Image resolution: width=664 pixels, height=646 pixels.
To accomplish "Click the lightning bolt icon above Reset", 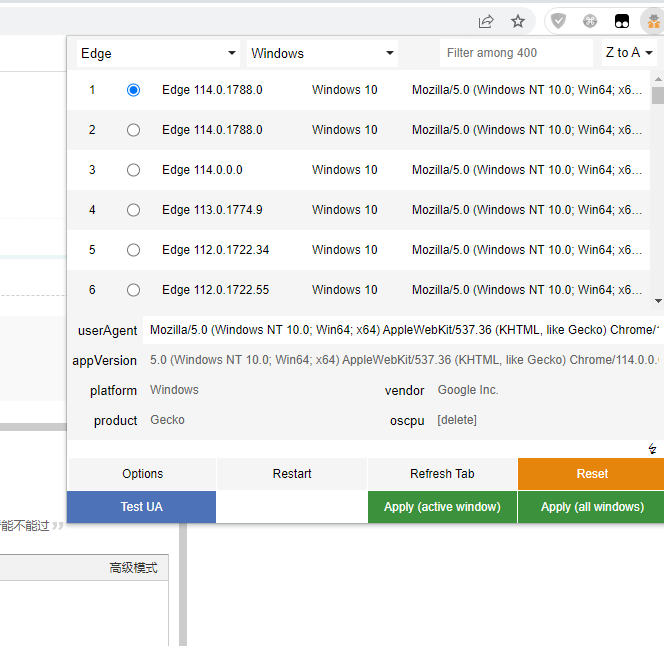I will tap(653, 449).
